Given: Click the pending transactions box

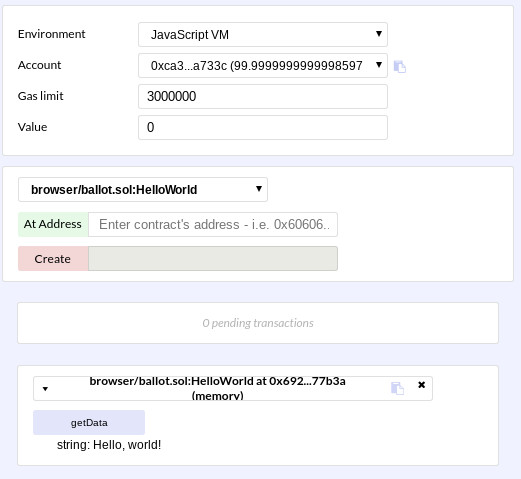Looking at the screenshot, I should (258, 323).
